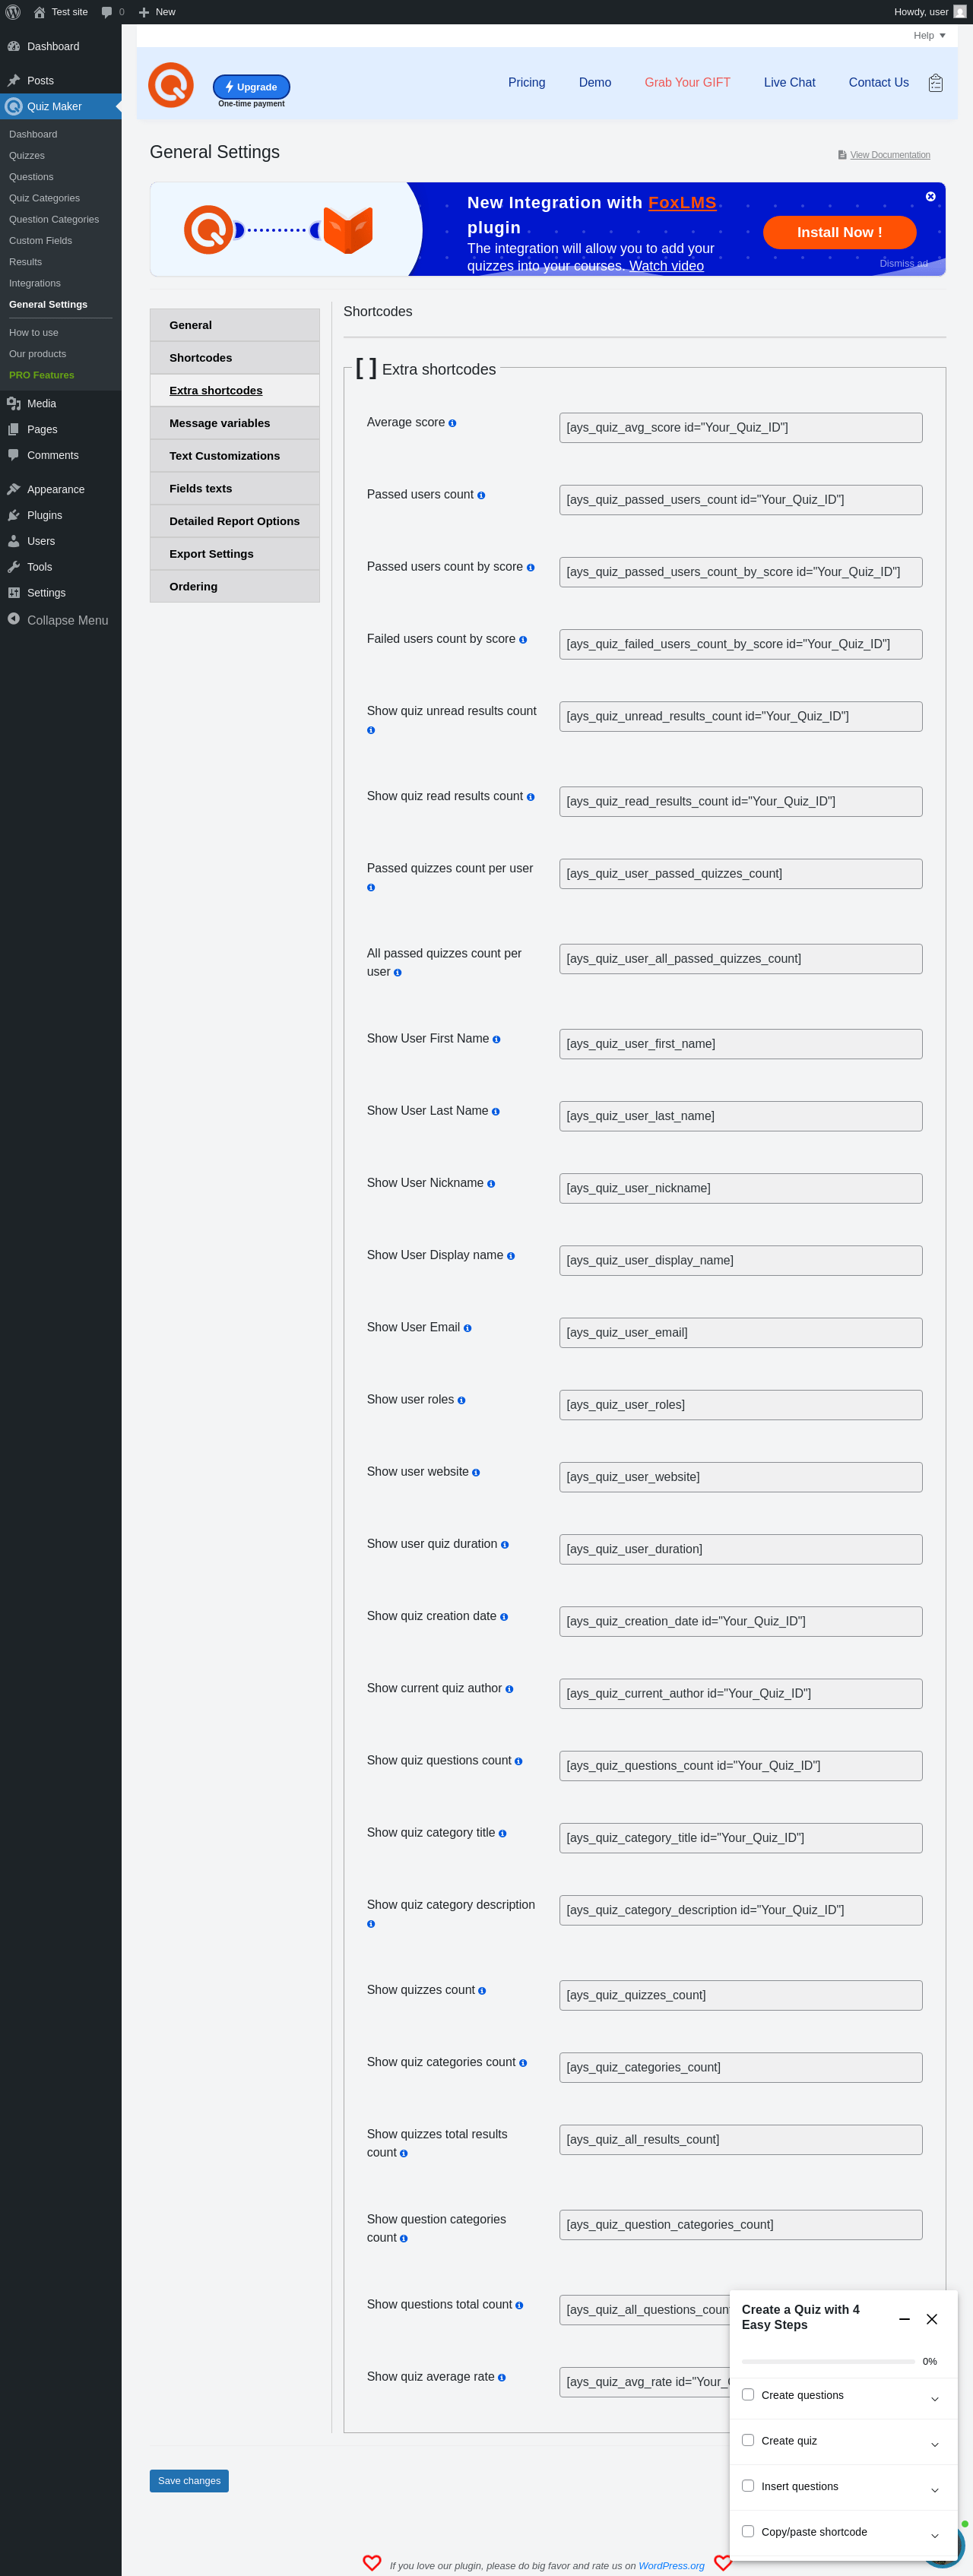
Task: Click the Save changes button
Action: point(189,2480)
